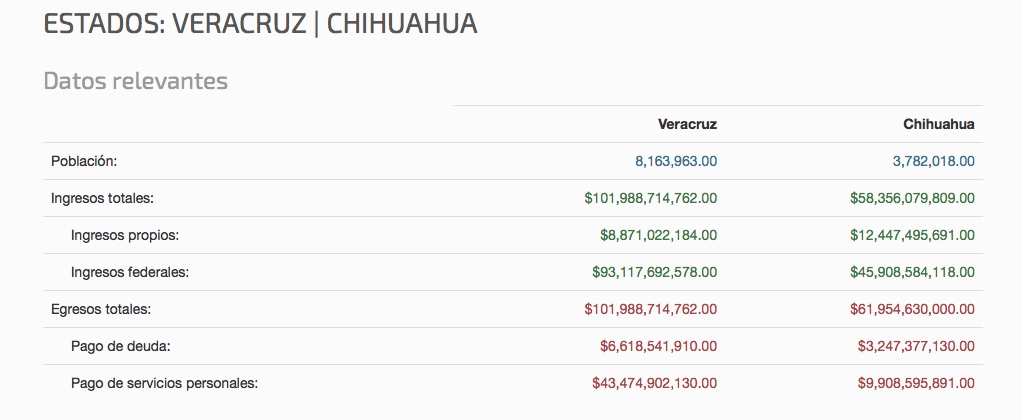Click Chihuahua personal services $9,908,595,891.00

[916, 383]
